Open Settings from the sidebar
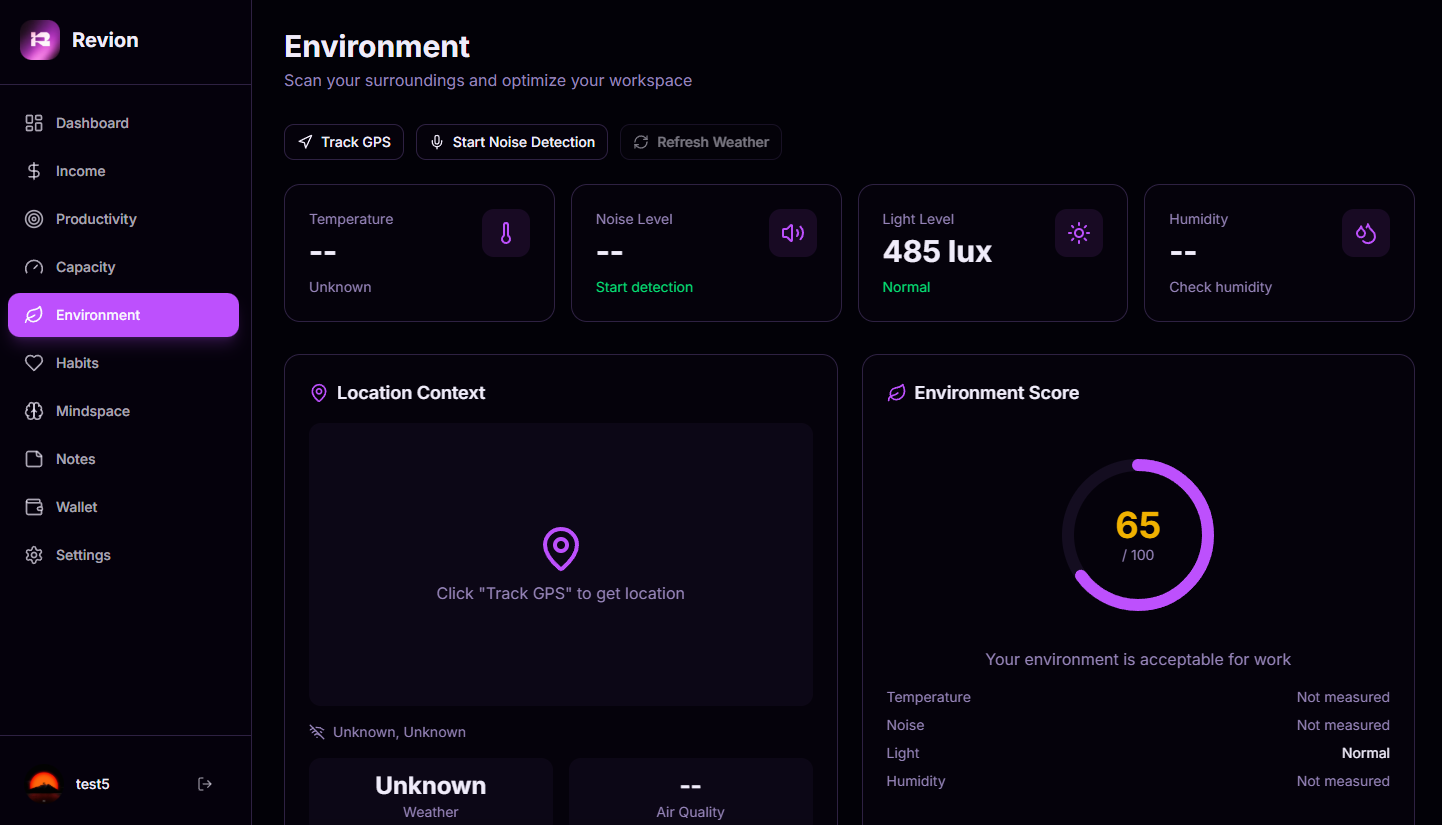Viewport: 1442px width, 825px height. pos(83,555)
